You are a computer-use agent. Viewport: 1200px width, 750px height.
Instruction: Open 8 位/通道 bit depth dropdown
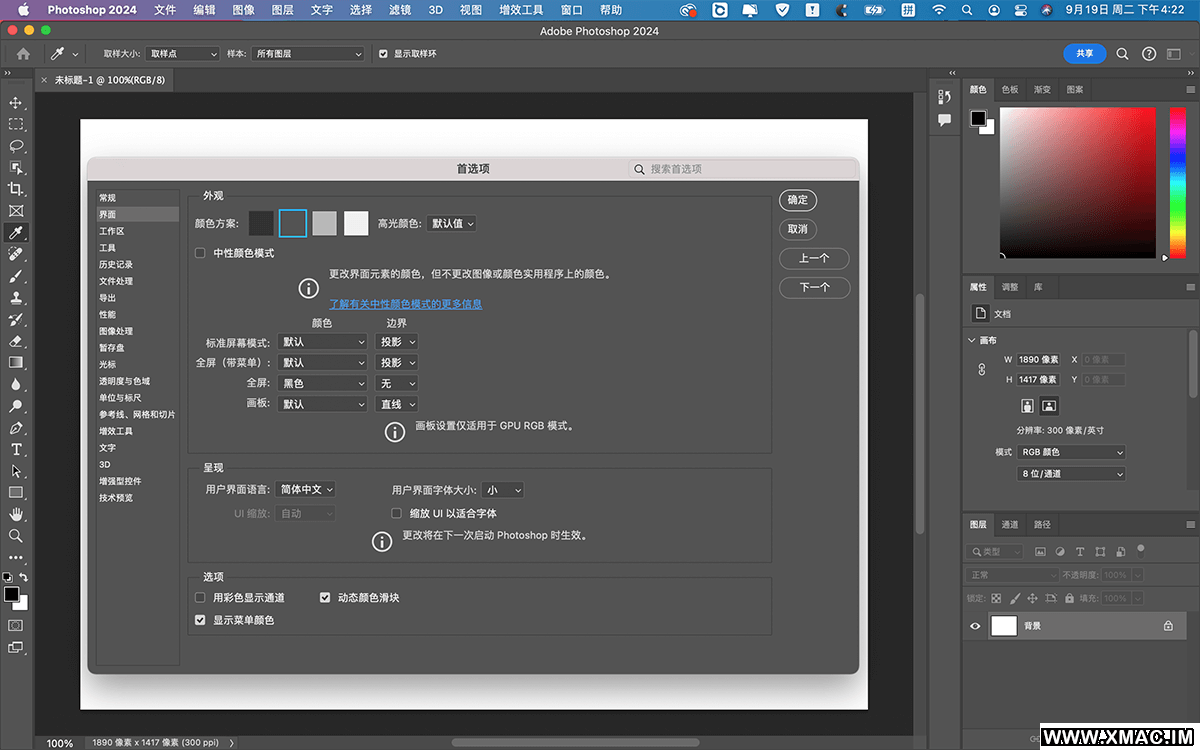point(1071,473)
